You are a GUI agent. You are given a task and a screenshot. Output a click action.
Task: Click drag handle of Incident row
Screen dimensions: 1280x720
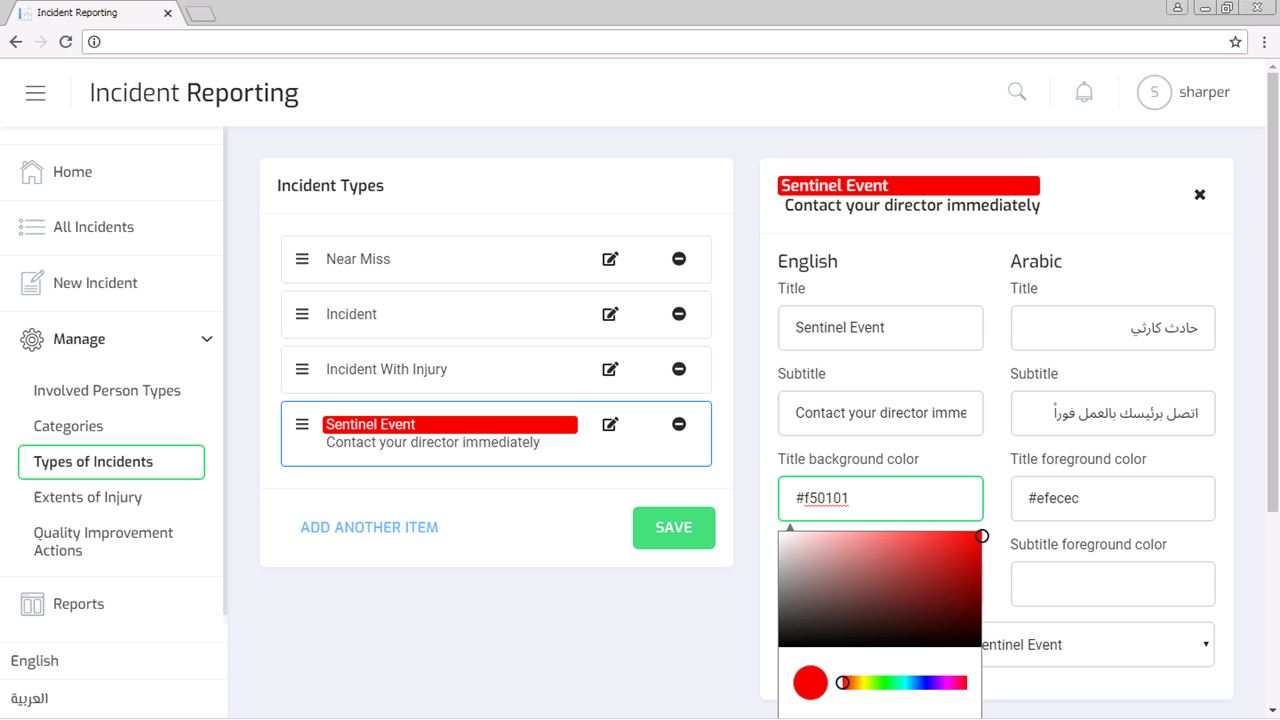click(x=302, y=314)
